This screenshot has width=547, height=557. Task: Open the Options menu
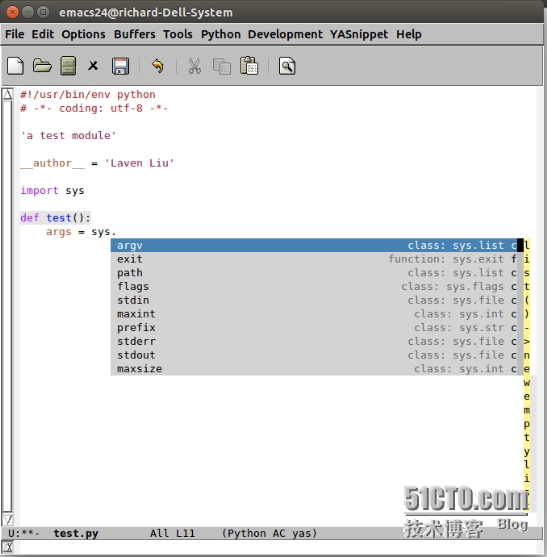tap(83, 34)
